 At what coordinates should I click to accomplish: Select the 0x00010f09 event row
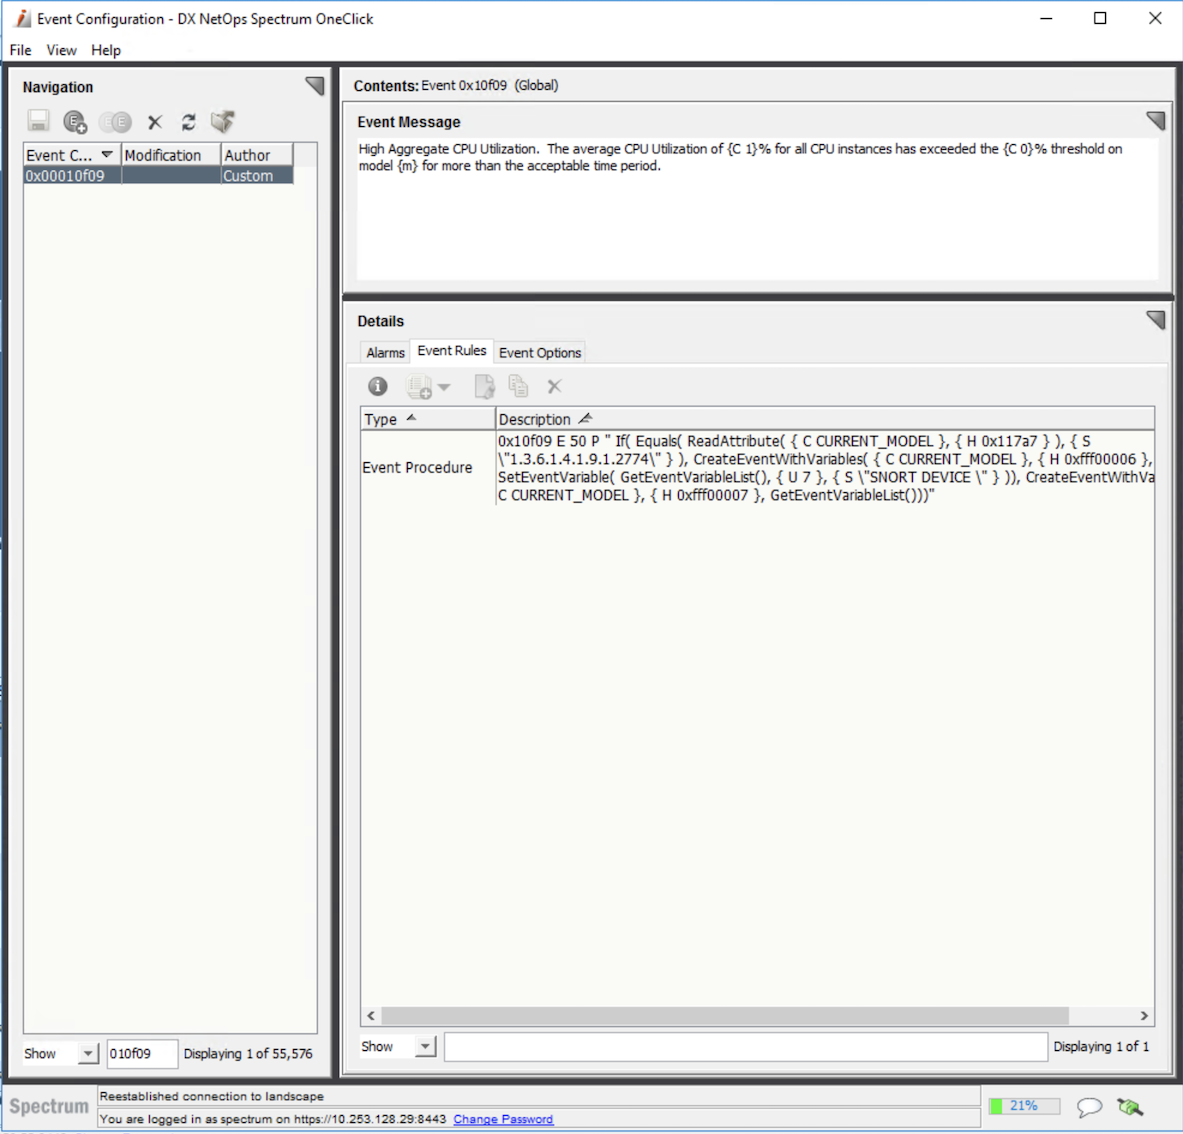[158, 176]
